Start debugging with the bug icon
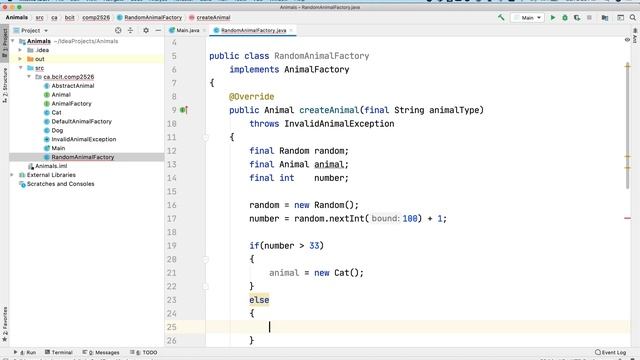The image size is (640, 360). tap(565, 18)
